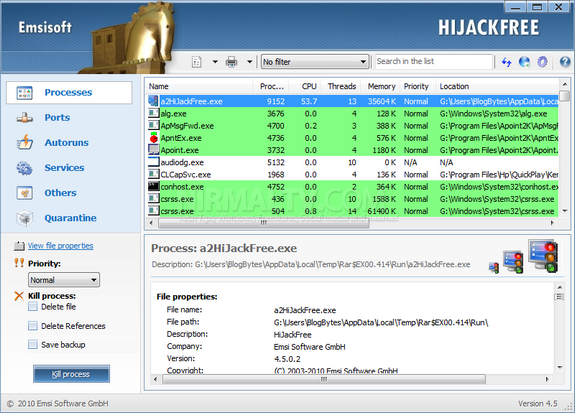Viewport: 575px width, 413px height.
Task: Click the Services gear icon
Action: click(25, 168)
